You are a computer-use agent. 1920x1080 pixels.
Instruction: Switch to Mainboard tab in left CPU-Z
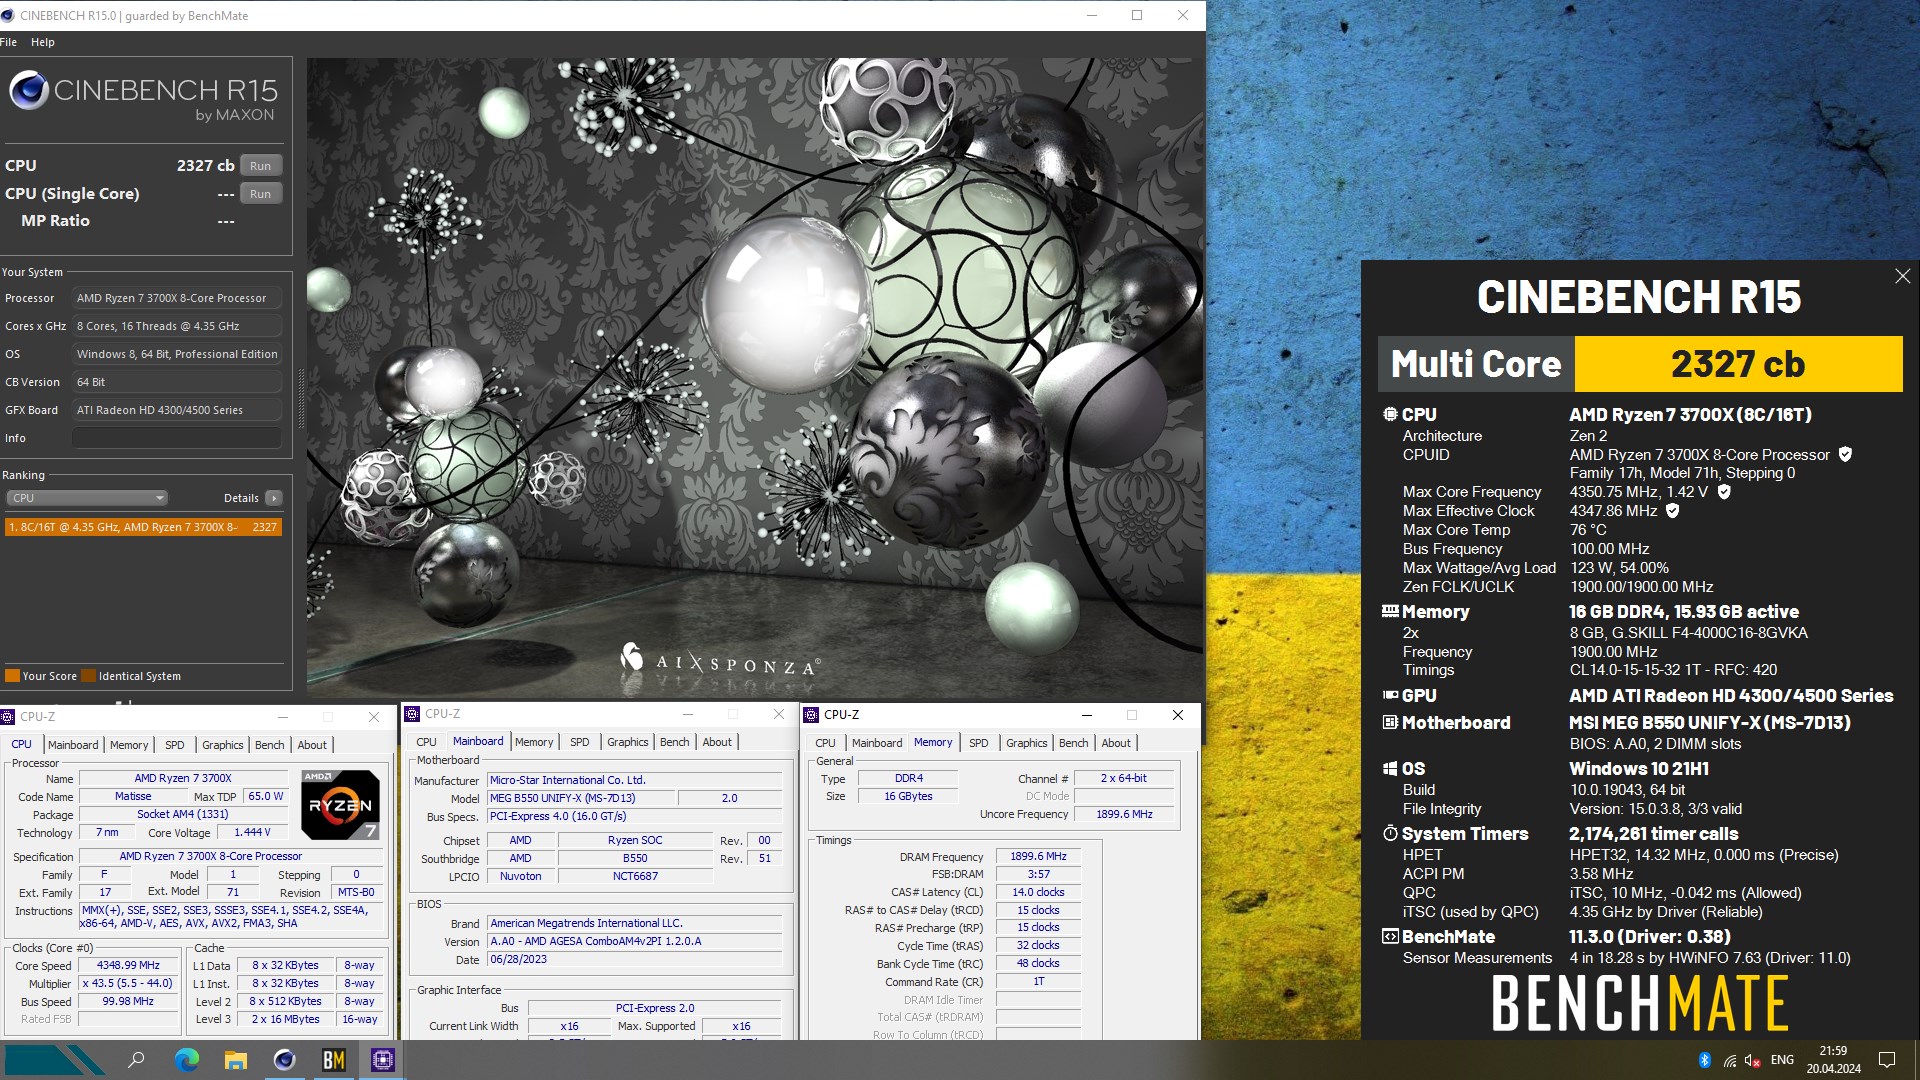[x=73, y=745]
